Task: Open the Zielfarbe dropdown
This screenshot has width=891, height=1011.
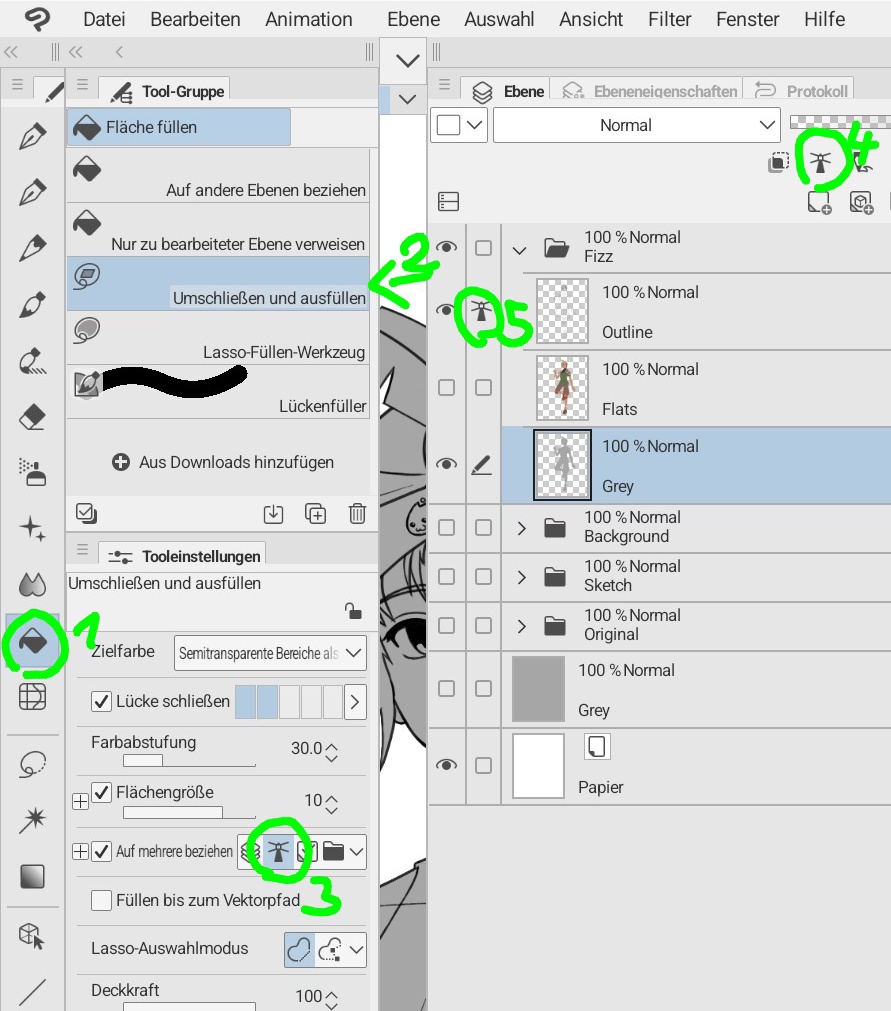Action: click(x=270, y=653)
